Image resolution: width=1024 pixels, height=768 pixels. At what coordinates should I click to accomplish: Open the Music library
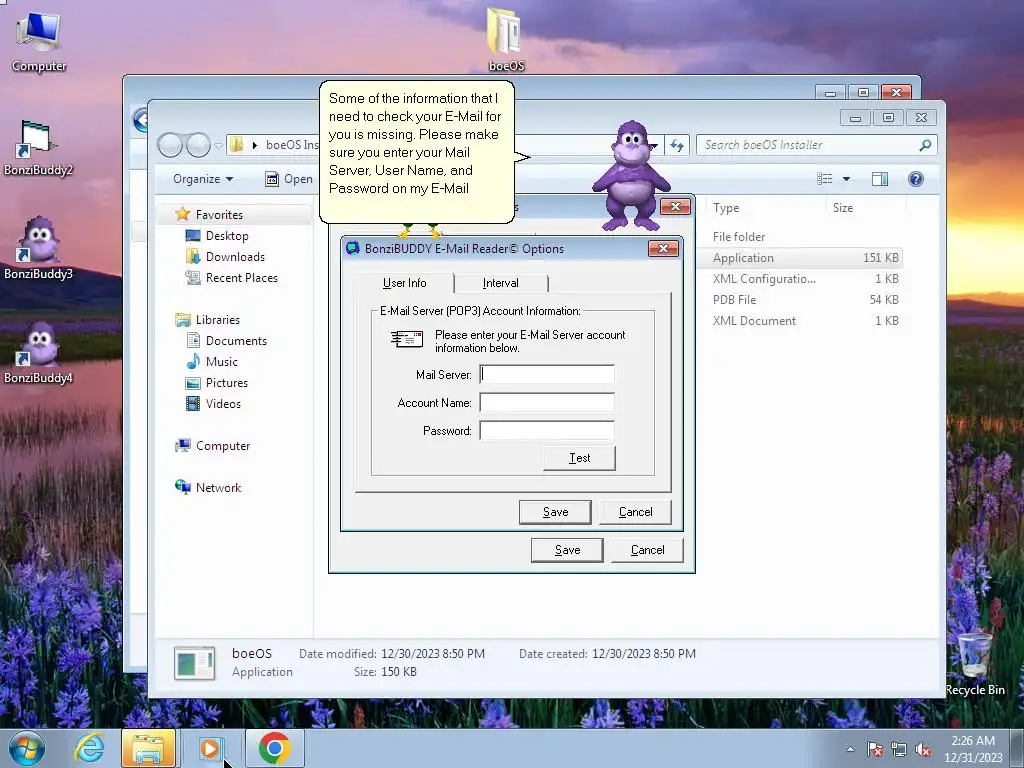coord(221,361)
